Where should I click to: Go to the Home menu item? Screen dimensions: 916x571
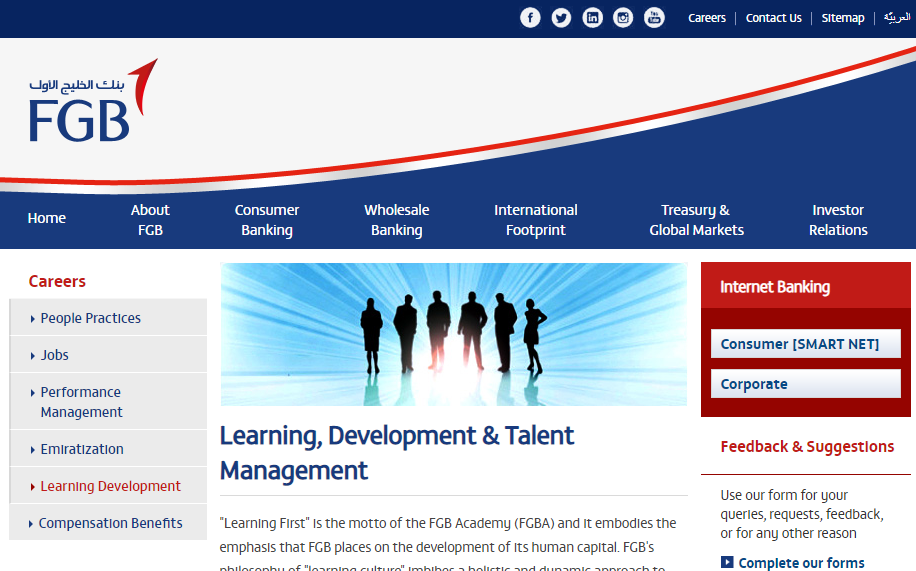tap(47, 218)
